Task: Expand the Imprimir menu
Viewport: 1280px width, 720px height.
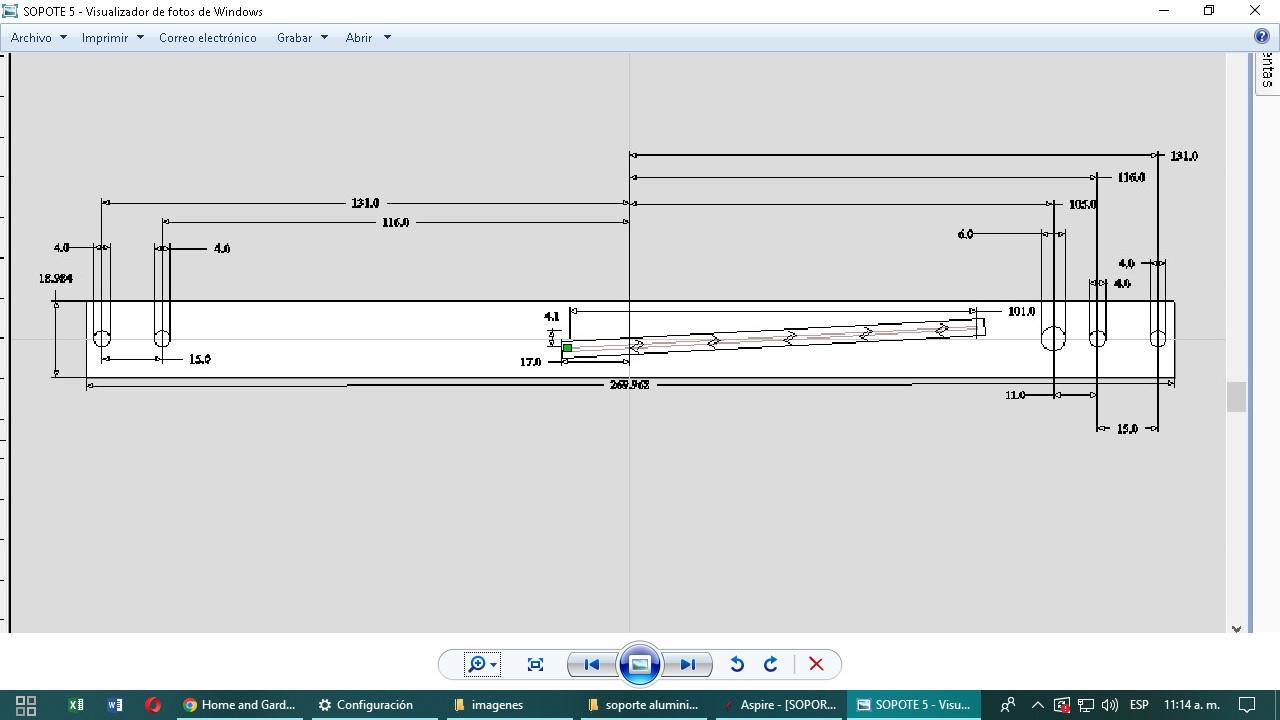Action: point(113,37)
